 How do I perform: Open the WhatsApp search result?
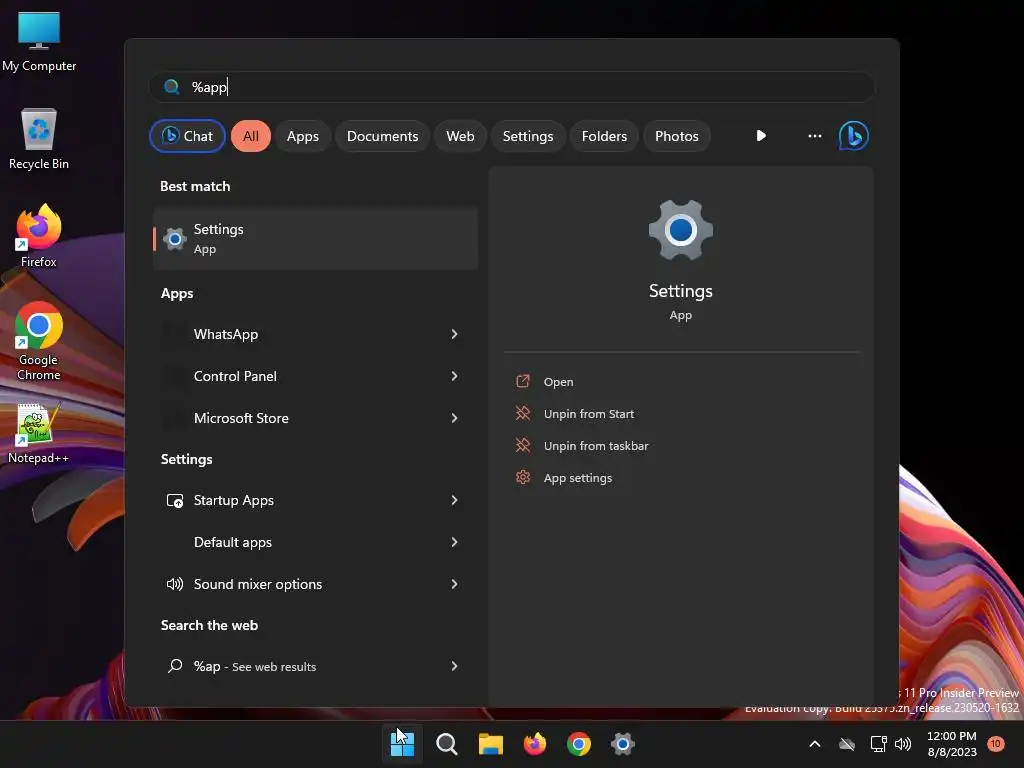pos(315,334)
